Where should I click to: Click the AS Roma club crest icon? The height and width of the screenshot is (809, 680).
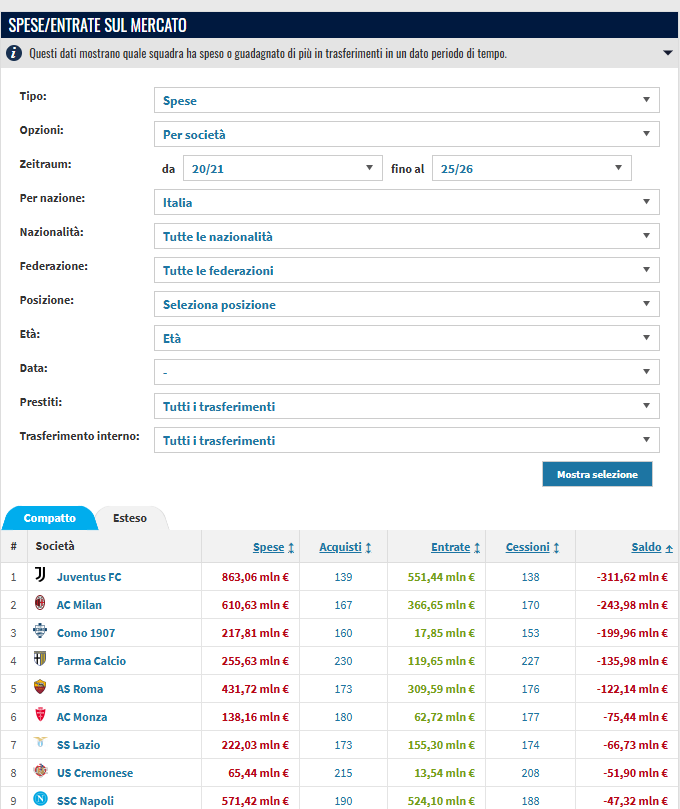[x=40, y=689]
